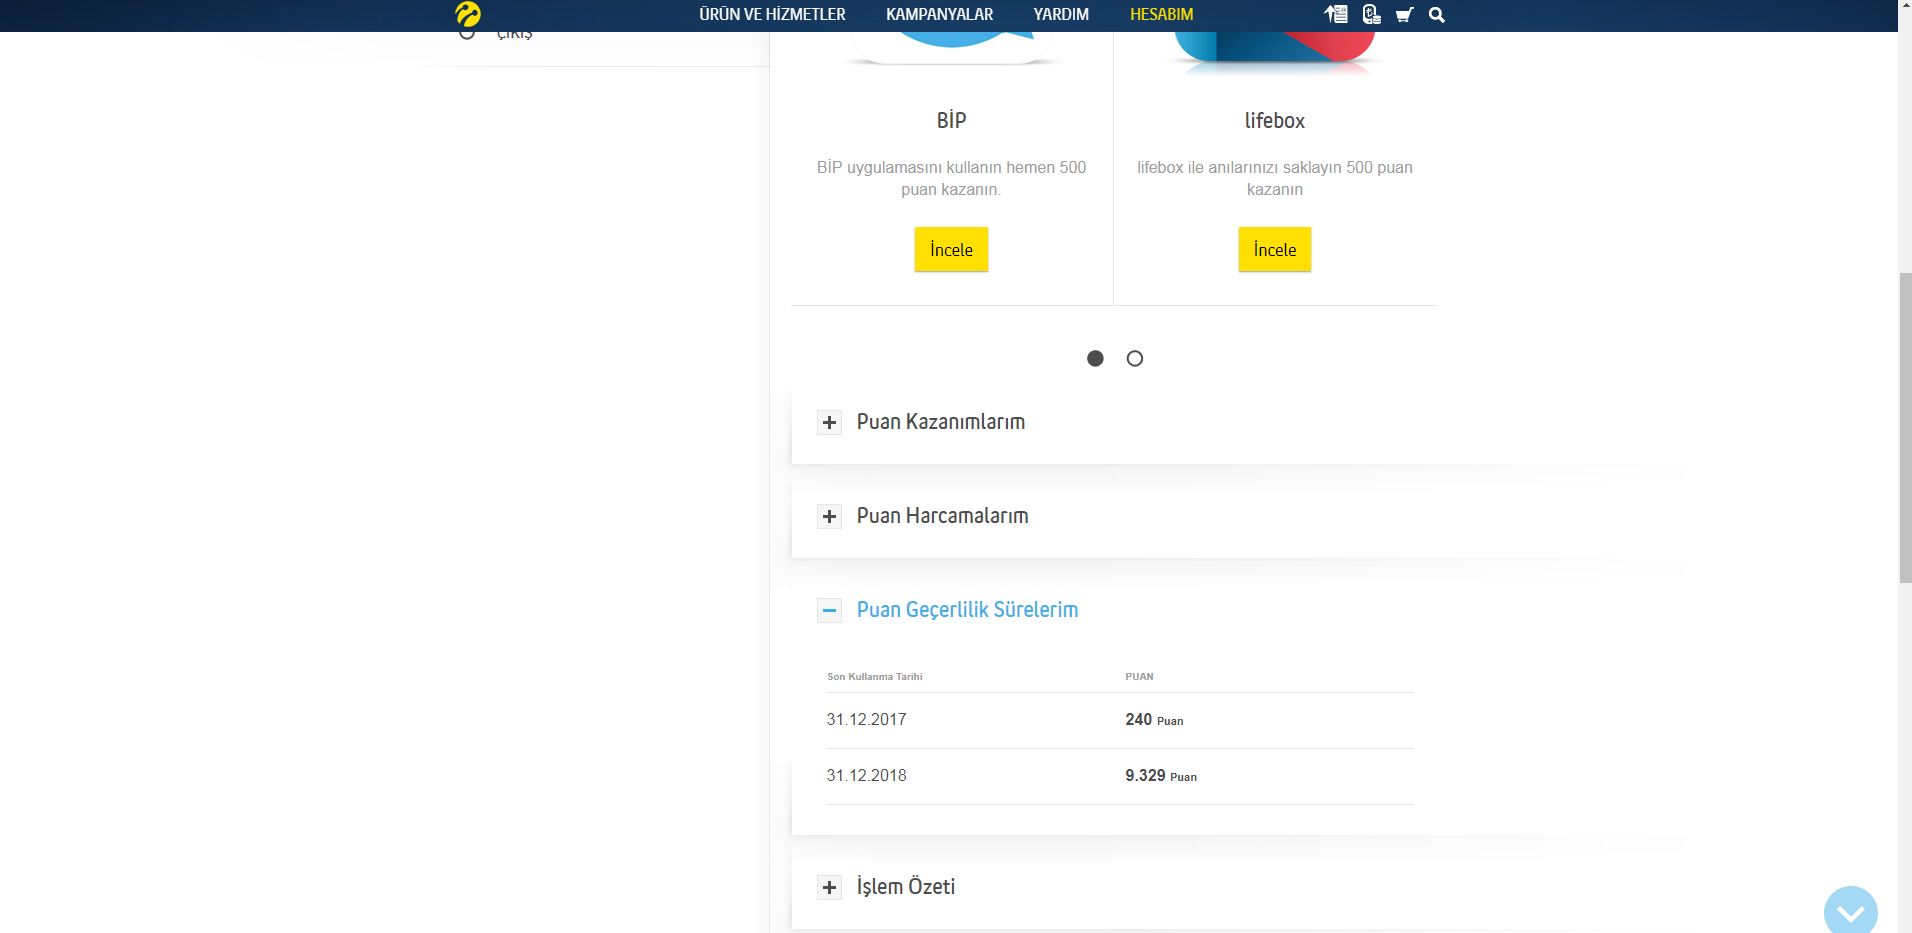Select the first carousel page dot
The image size is (1912, 933).
pyautogui.click(x=1095, y=358)
